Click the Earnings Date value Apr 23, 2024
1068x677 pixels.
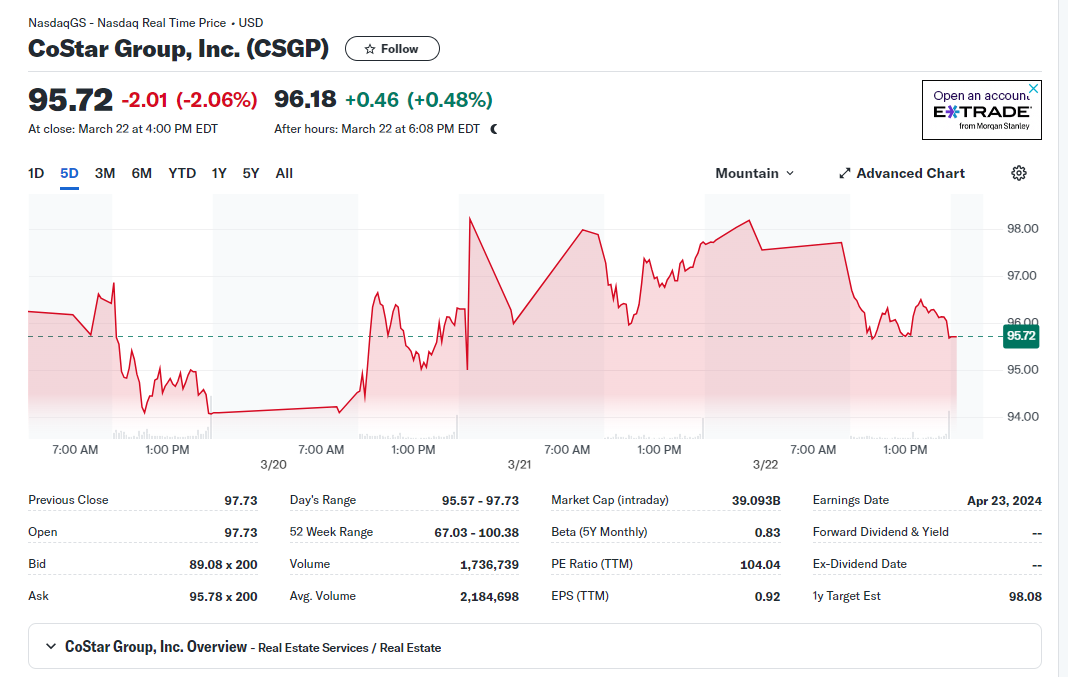[1004, 501]
